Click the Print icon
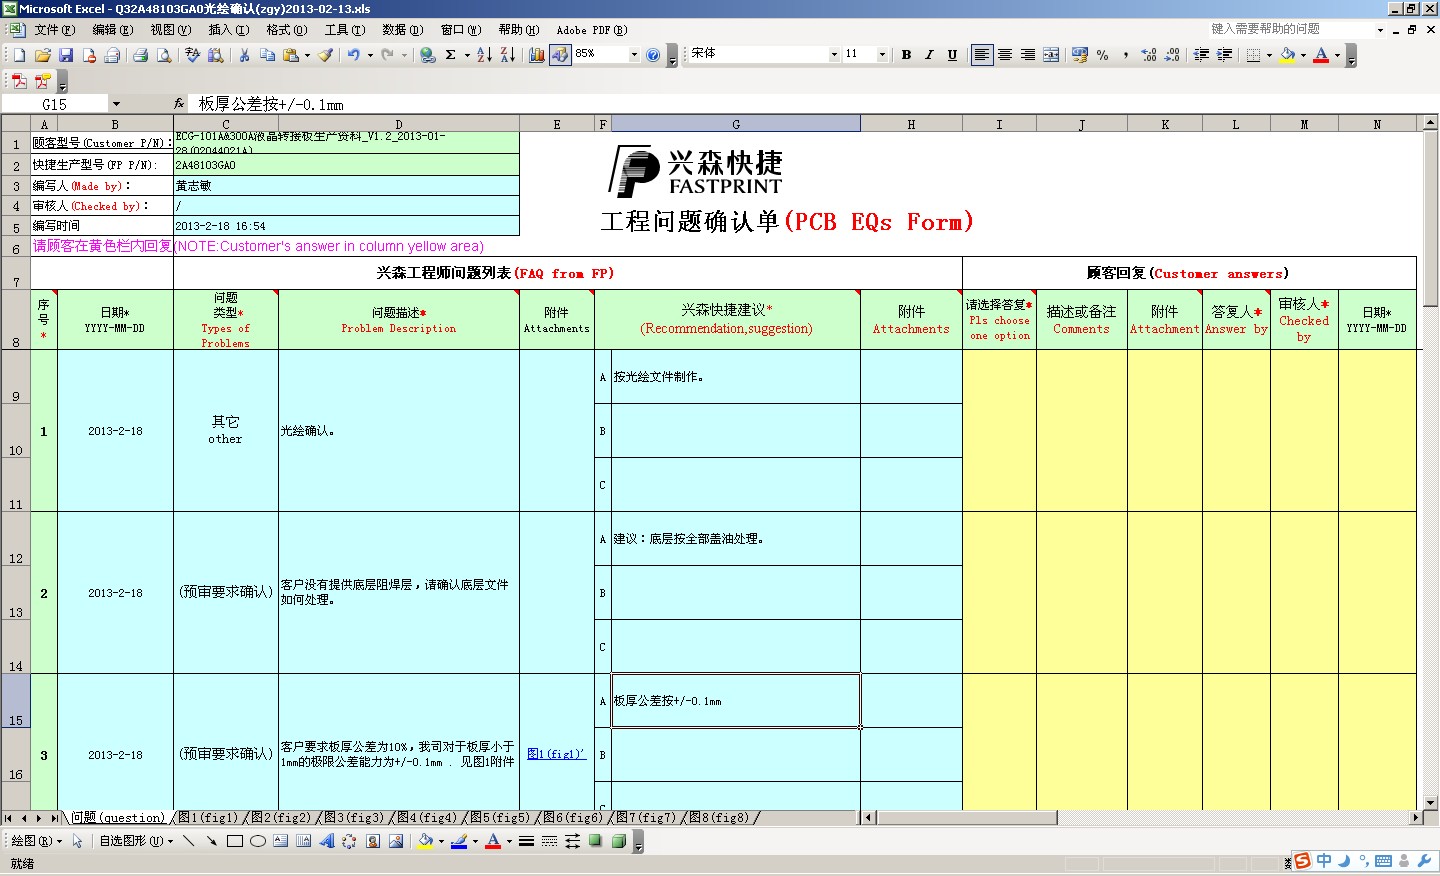The width and height of the screenshot is (1440, 876). (141, 55)
